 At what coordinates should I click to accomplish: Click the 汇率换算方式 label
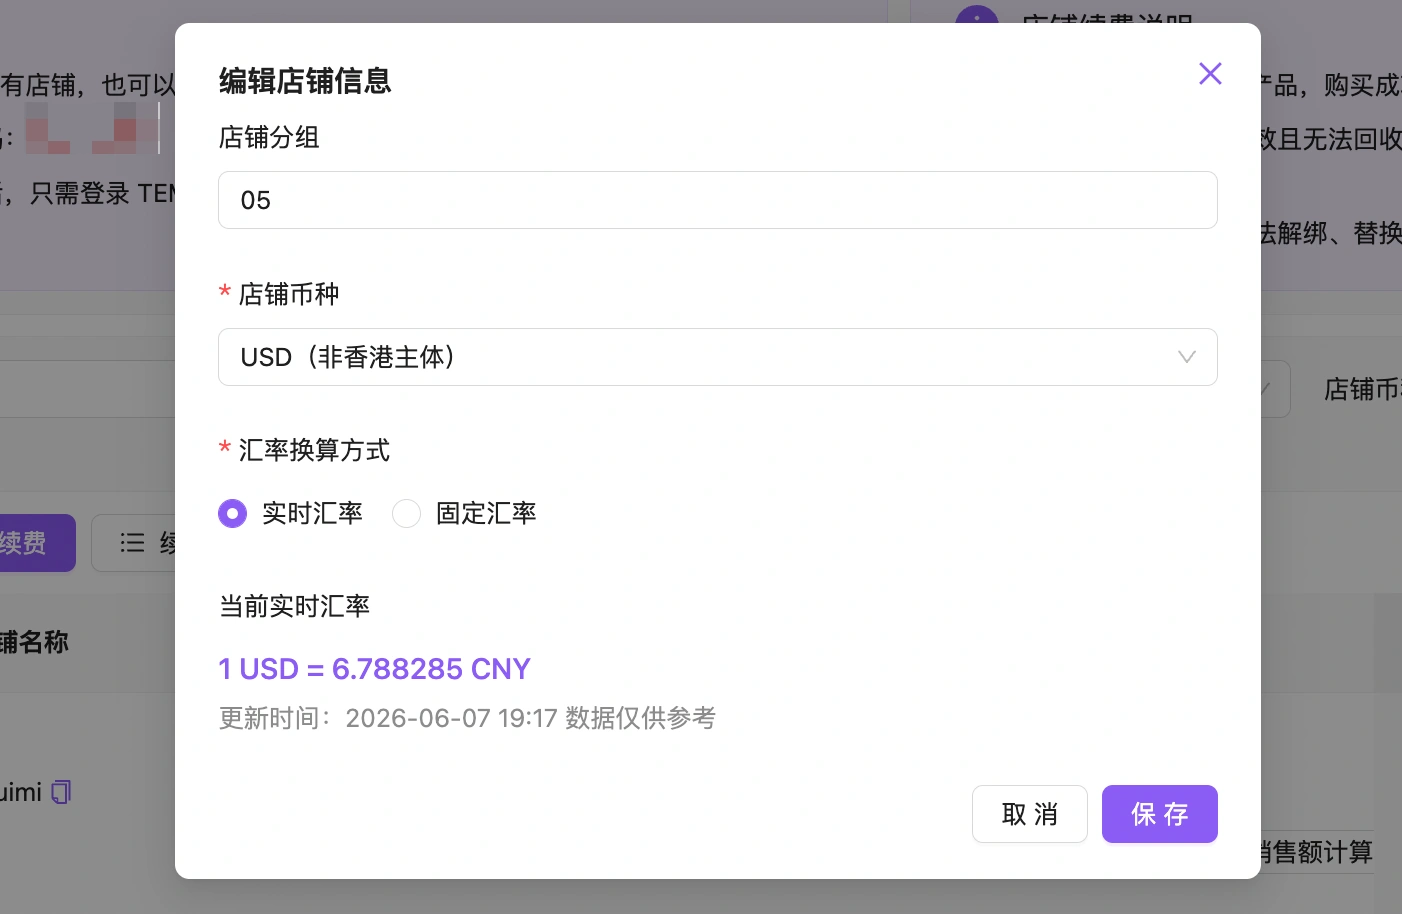[x=314, y=450]
